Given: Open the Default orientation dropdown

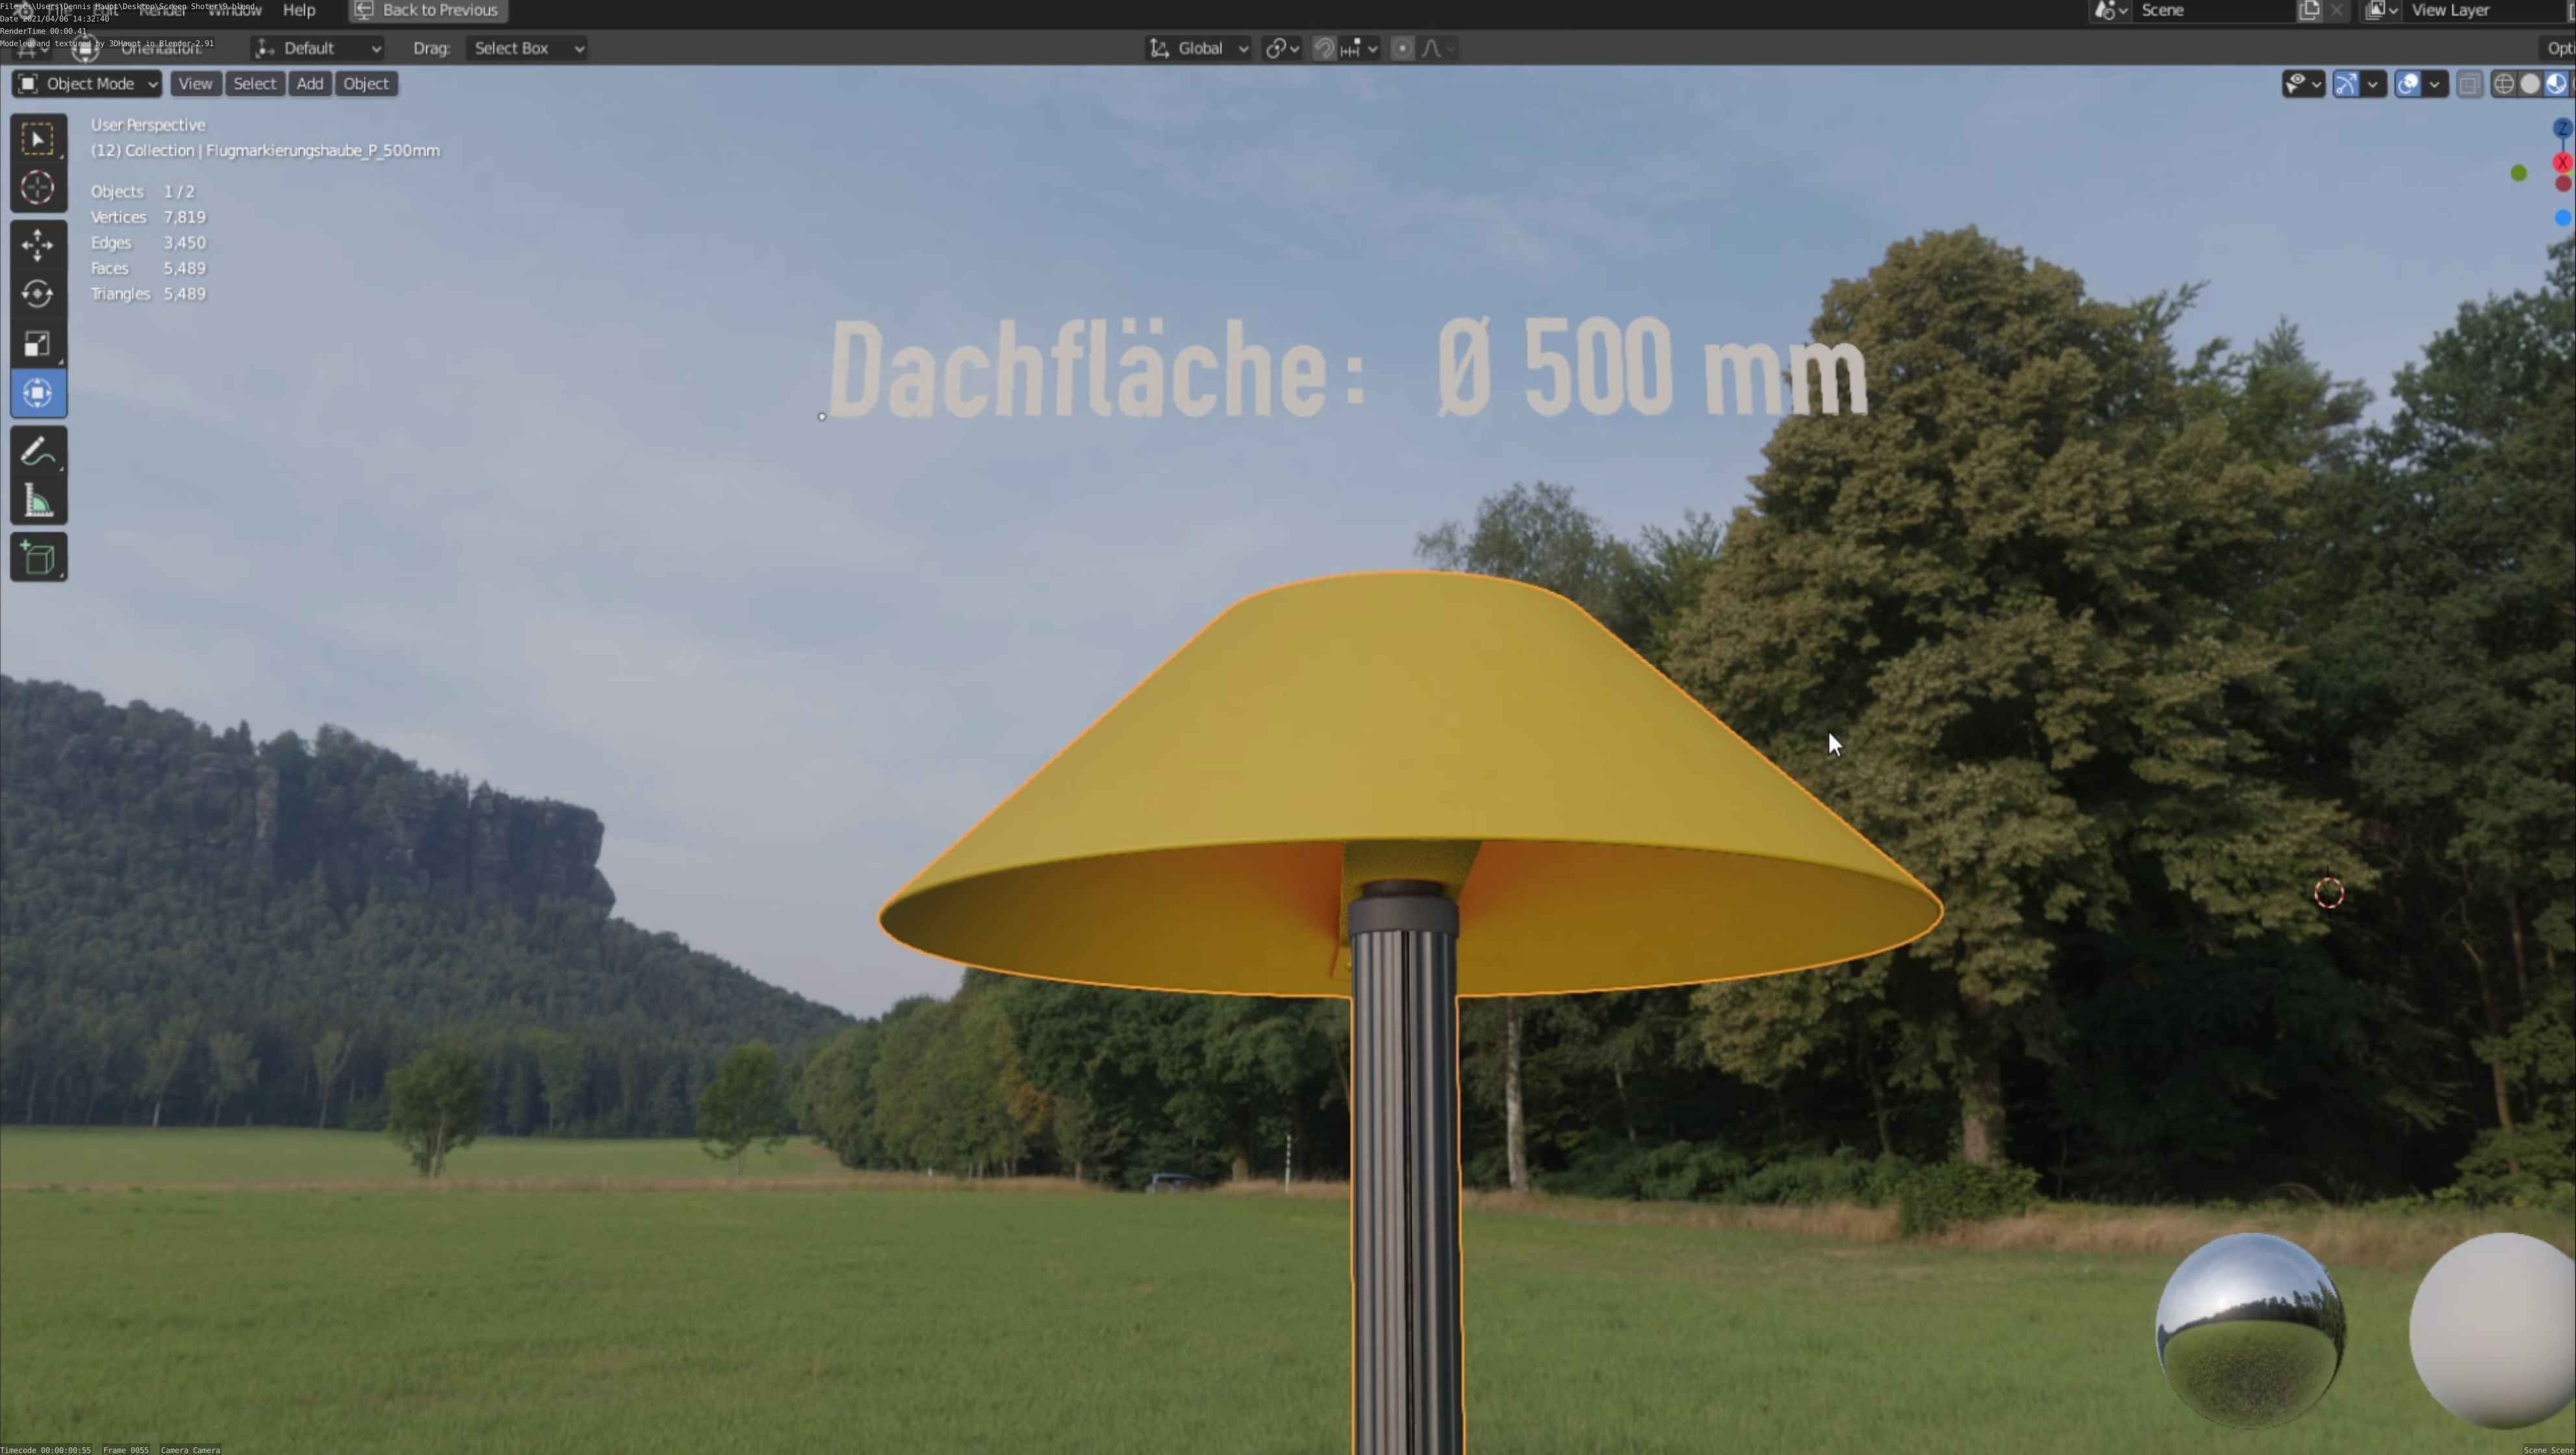Looking at the screenshot, I should click(318, 48).
